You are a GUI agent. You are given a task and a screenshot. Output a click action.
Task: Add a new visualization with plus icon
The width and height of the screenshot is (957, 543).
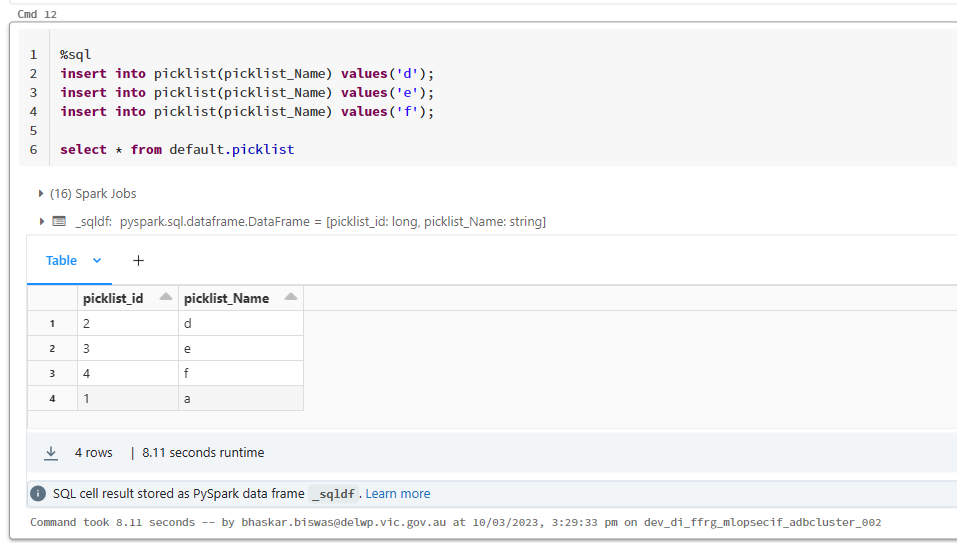point(138,261)
